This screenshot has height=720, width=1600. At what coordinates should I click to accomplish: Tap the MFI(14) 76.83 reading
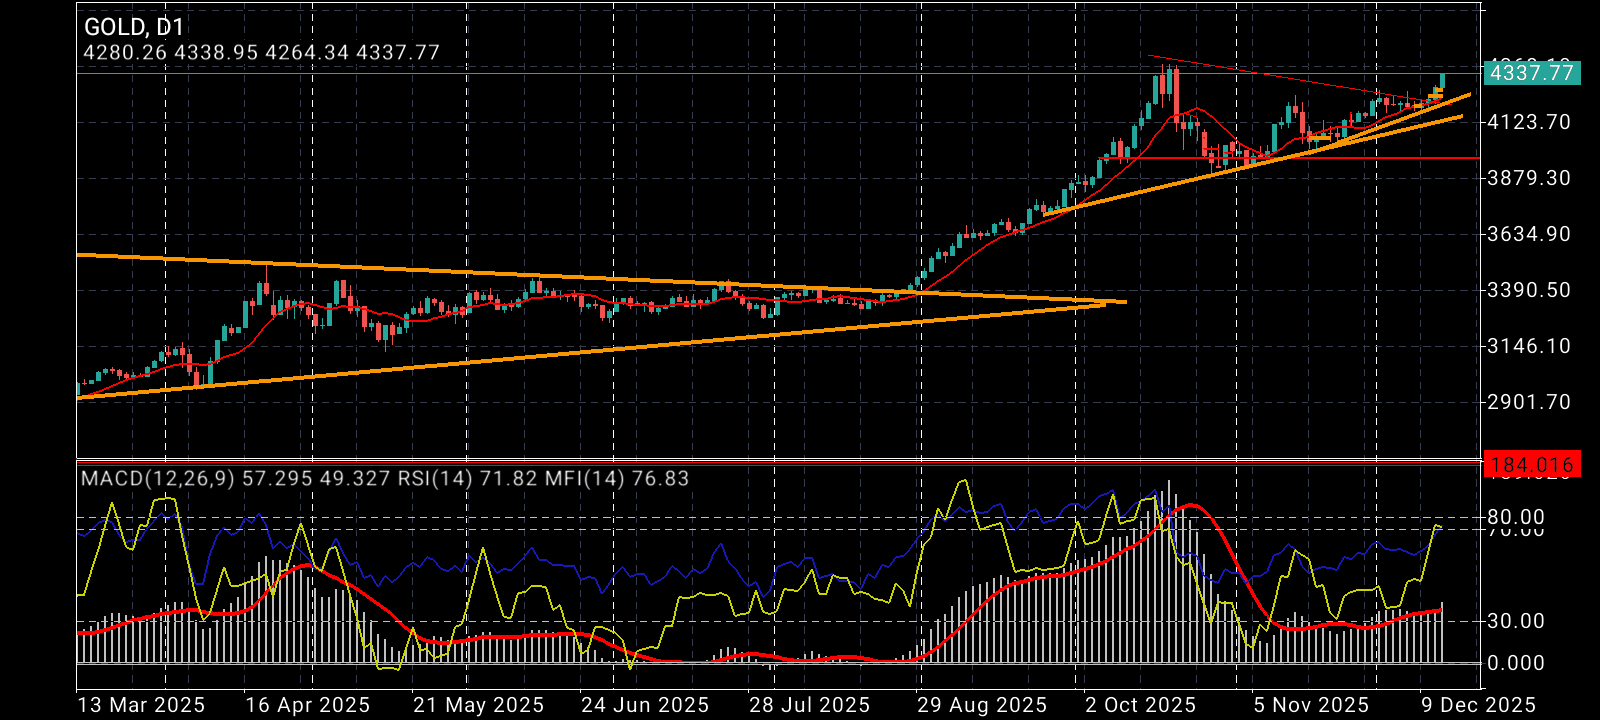point(617,478)
